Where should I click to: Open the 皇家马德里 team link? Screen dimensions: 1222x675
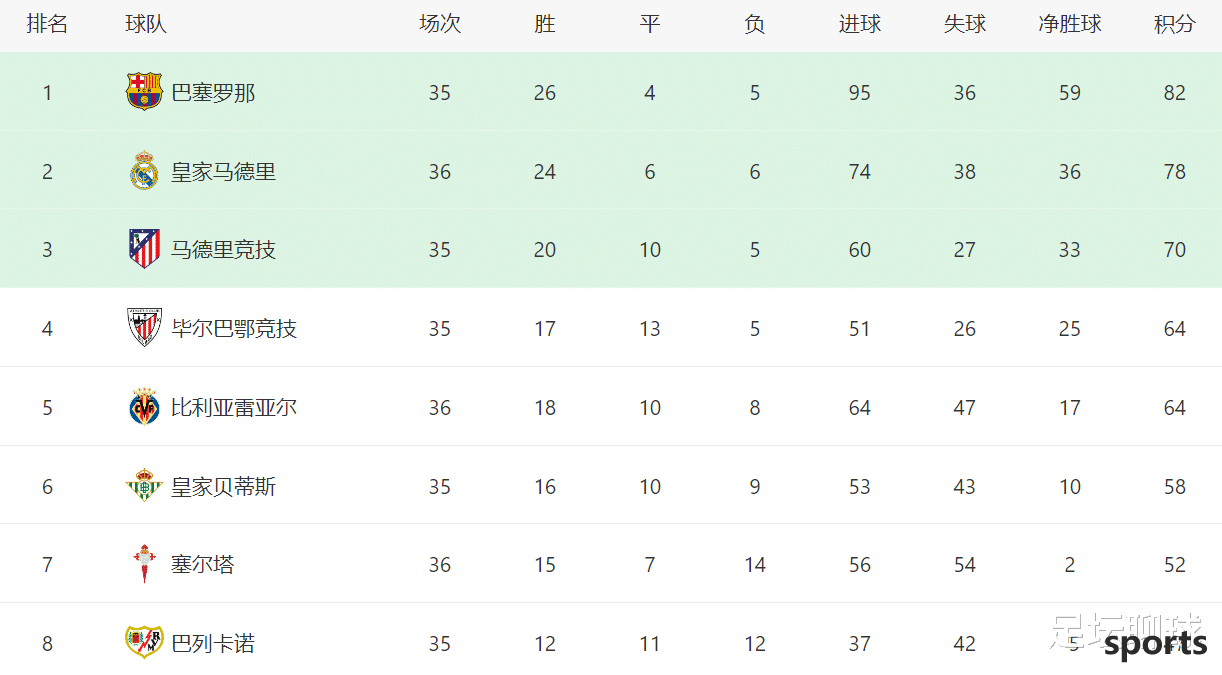click(x=223, y=172)
